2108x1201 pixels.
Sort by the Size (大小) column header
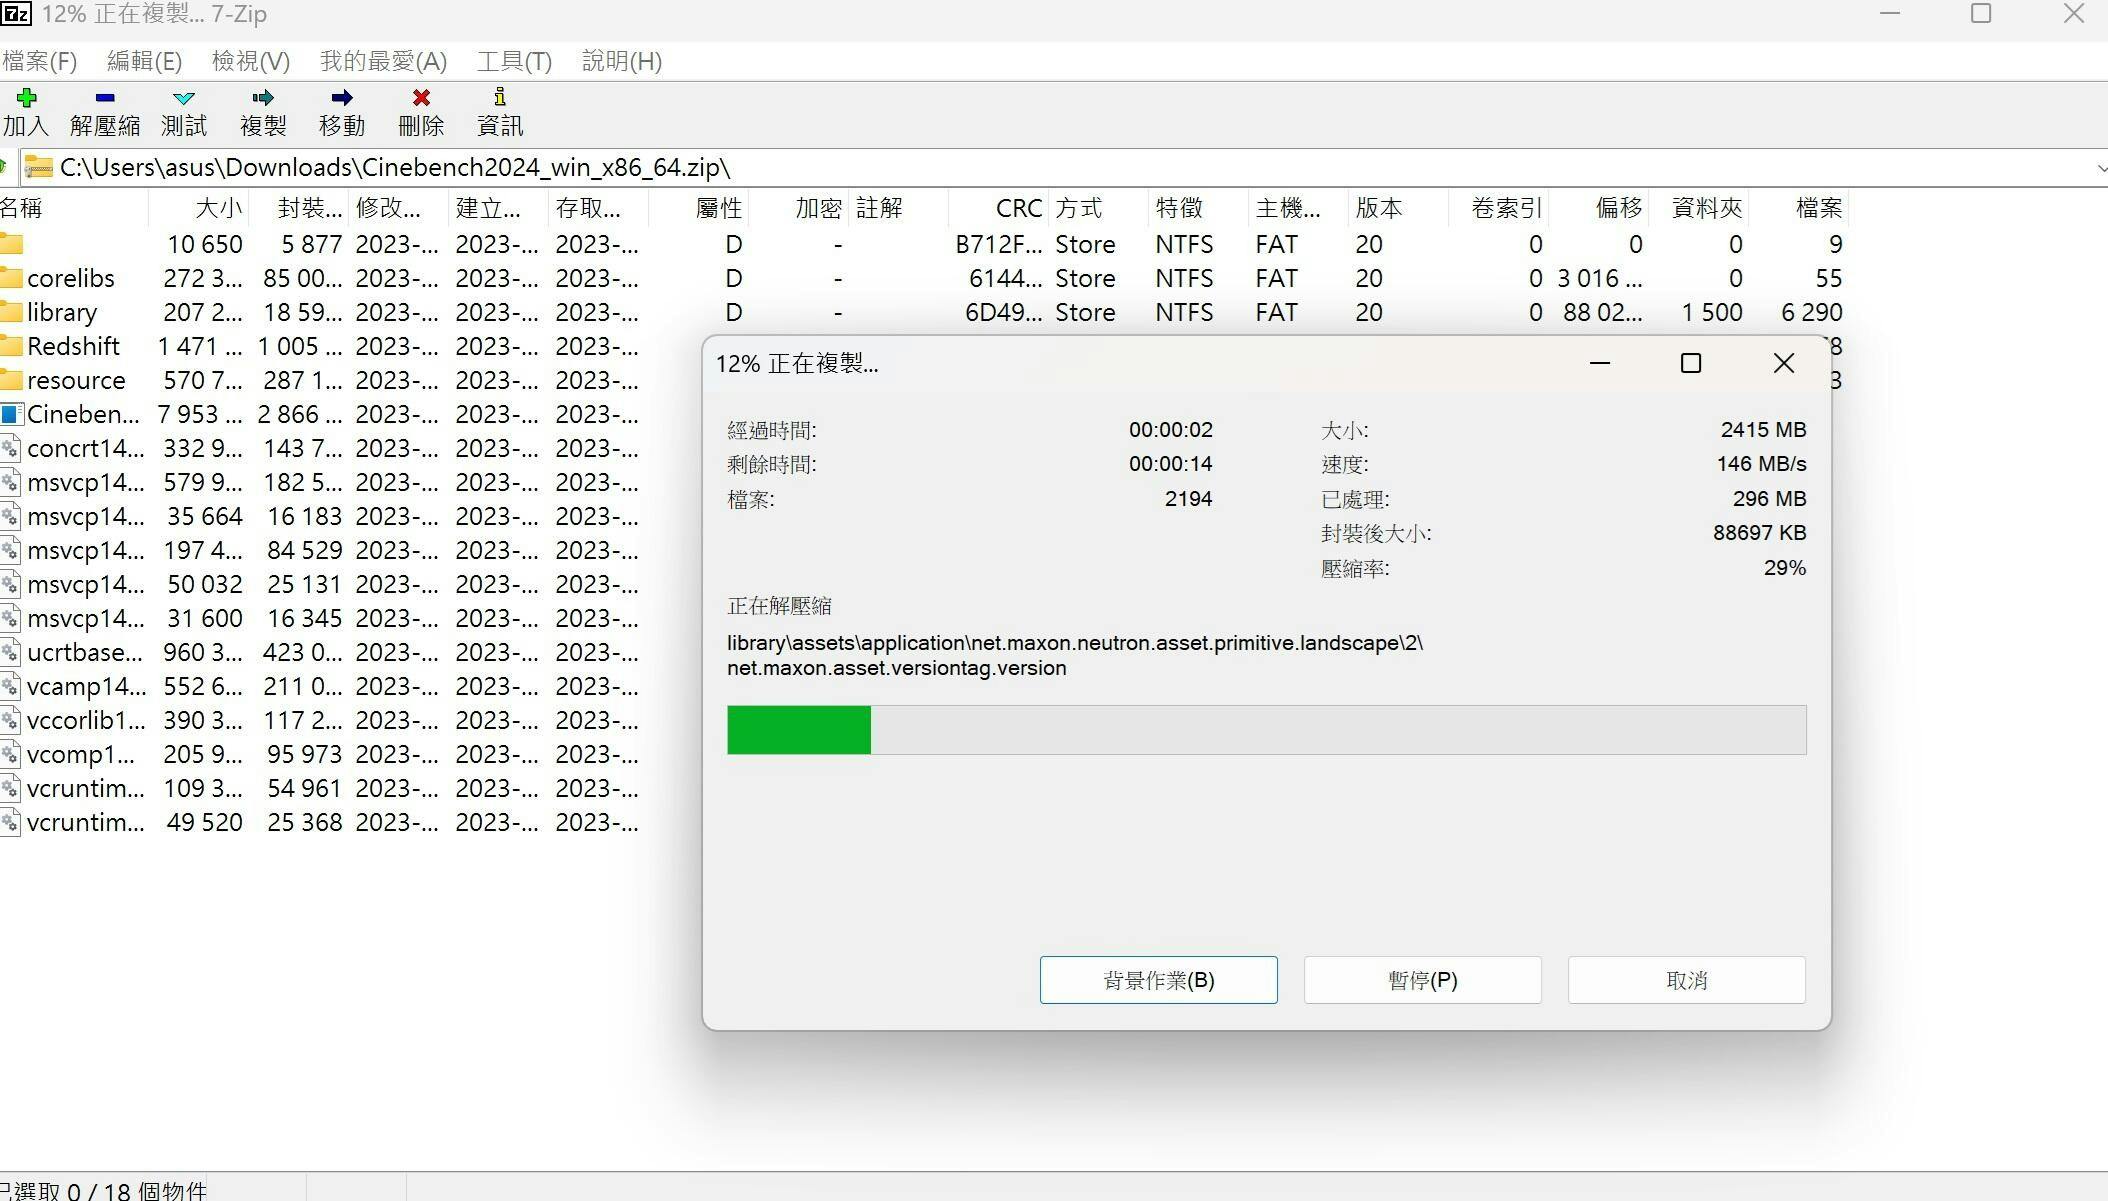(198, 208)
